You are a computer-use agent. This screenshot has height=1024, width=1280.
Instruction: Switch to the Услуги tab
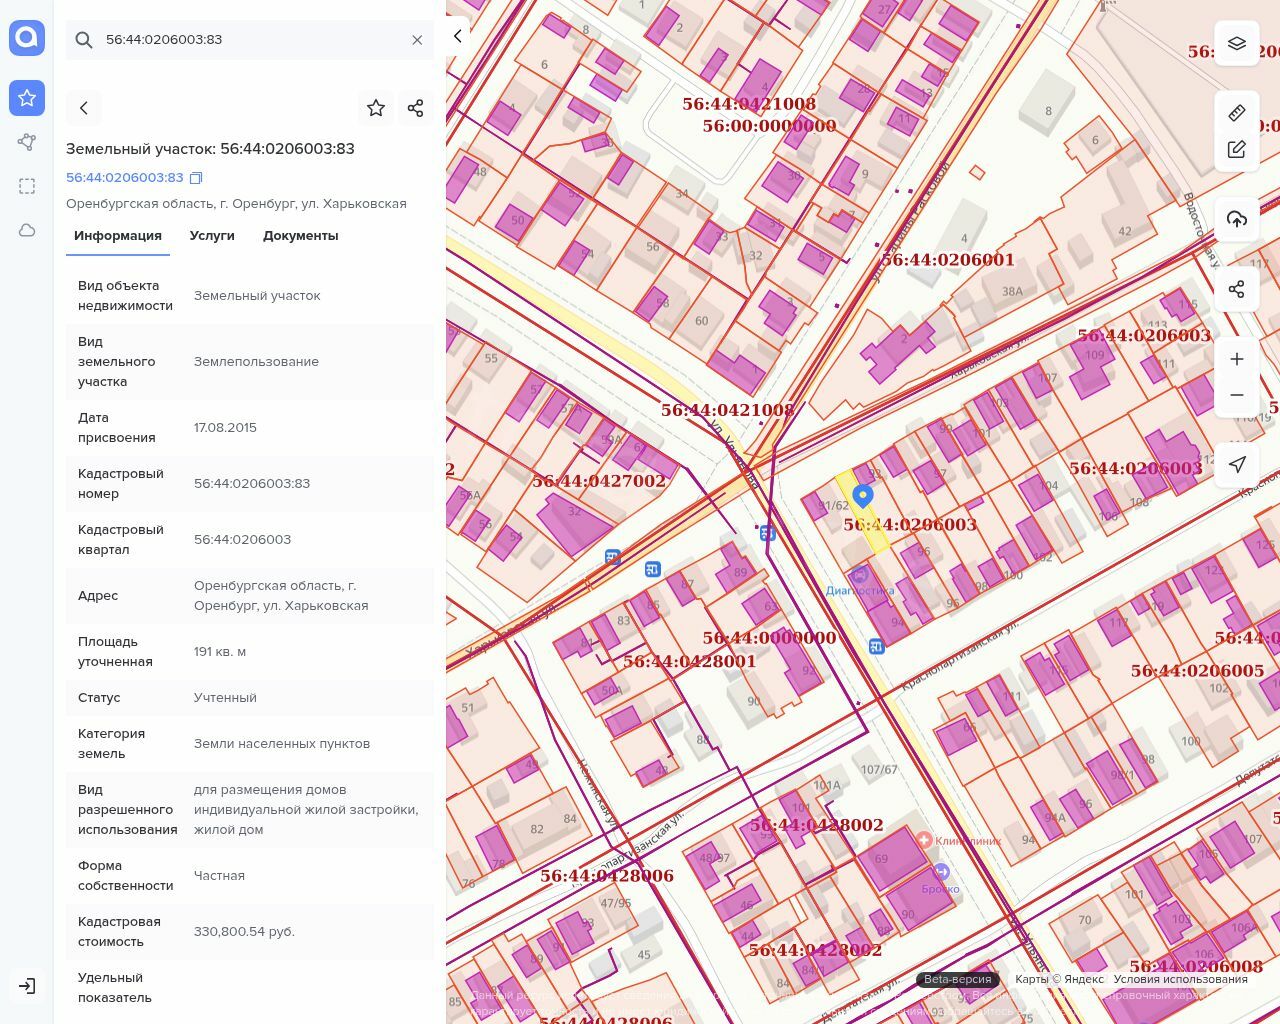point(212,236)
